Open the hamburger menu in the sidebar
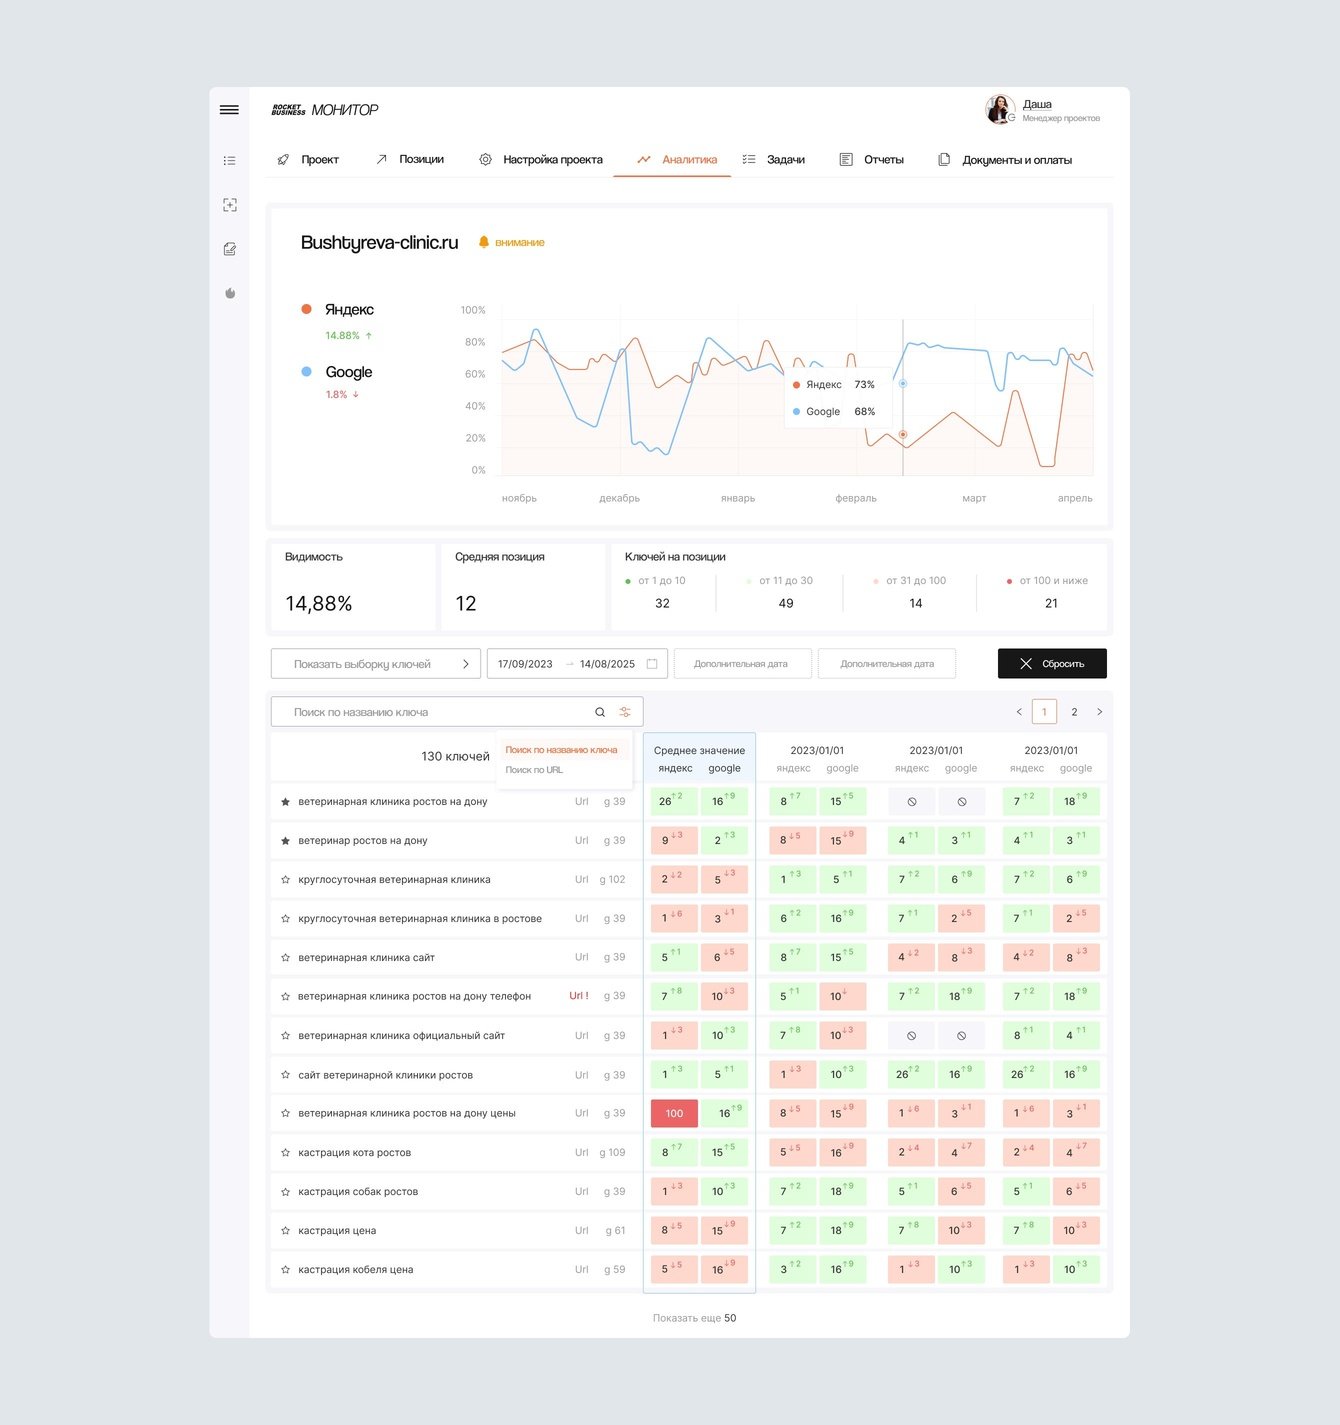Image resolution: width=1340 pixels, height=1425 pixels. pyautogui.click(x=229, y=110)
